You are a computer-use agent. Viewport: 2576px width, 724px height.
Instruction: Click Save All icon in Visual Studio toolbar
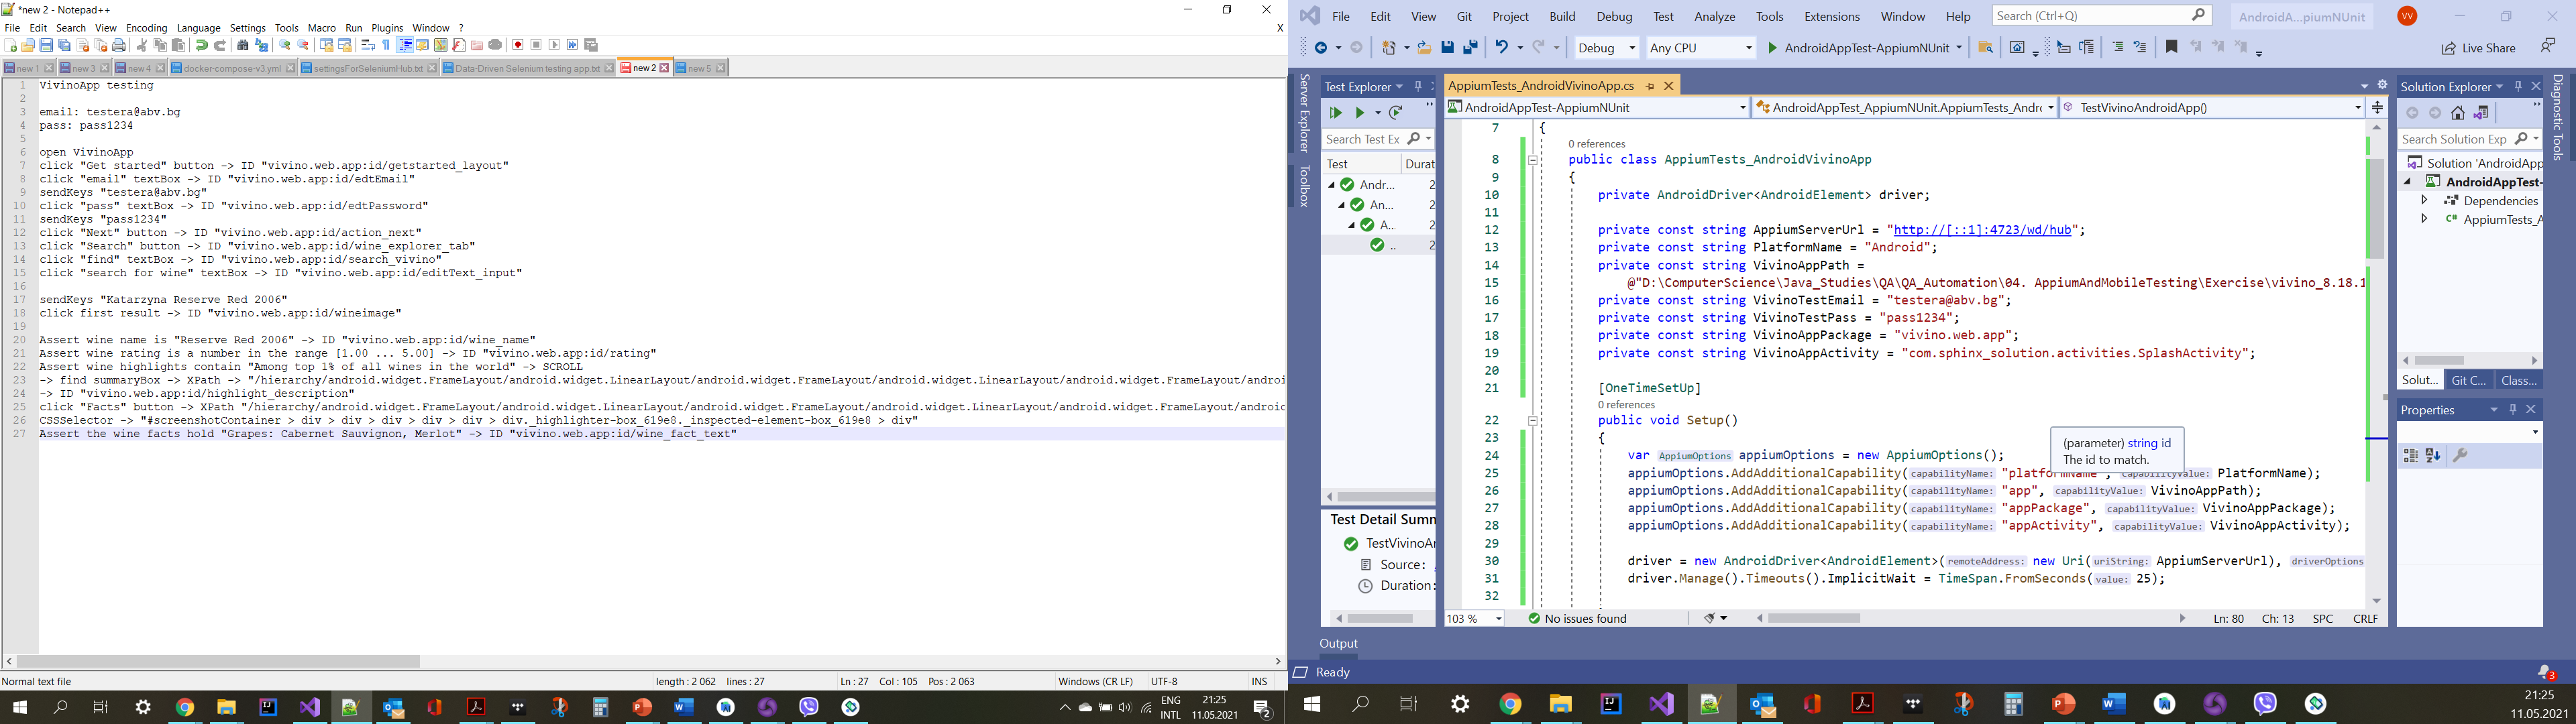click(1471, 47)
